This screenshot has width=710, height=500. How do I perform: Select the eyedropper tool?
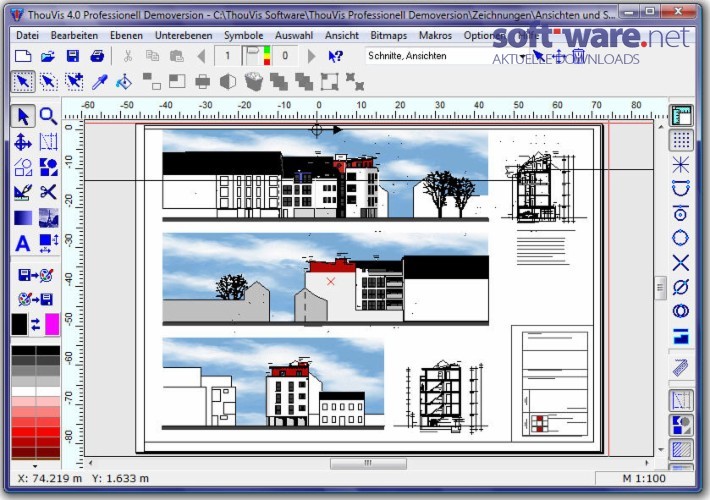[99, 82]
